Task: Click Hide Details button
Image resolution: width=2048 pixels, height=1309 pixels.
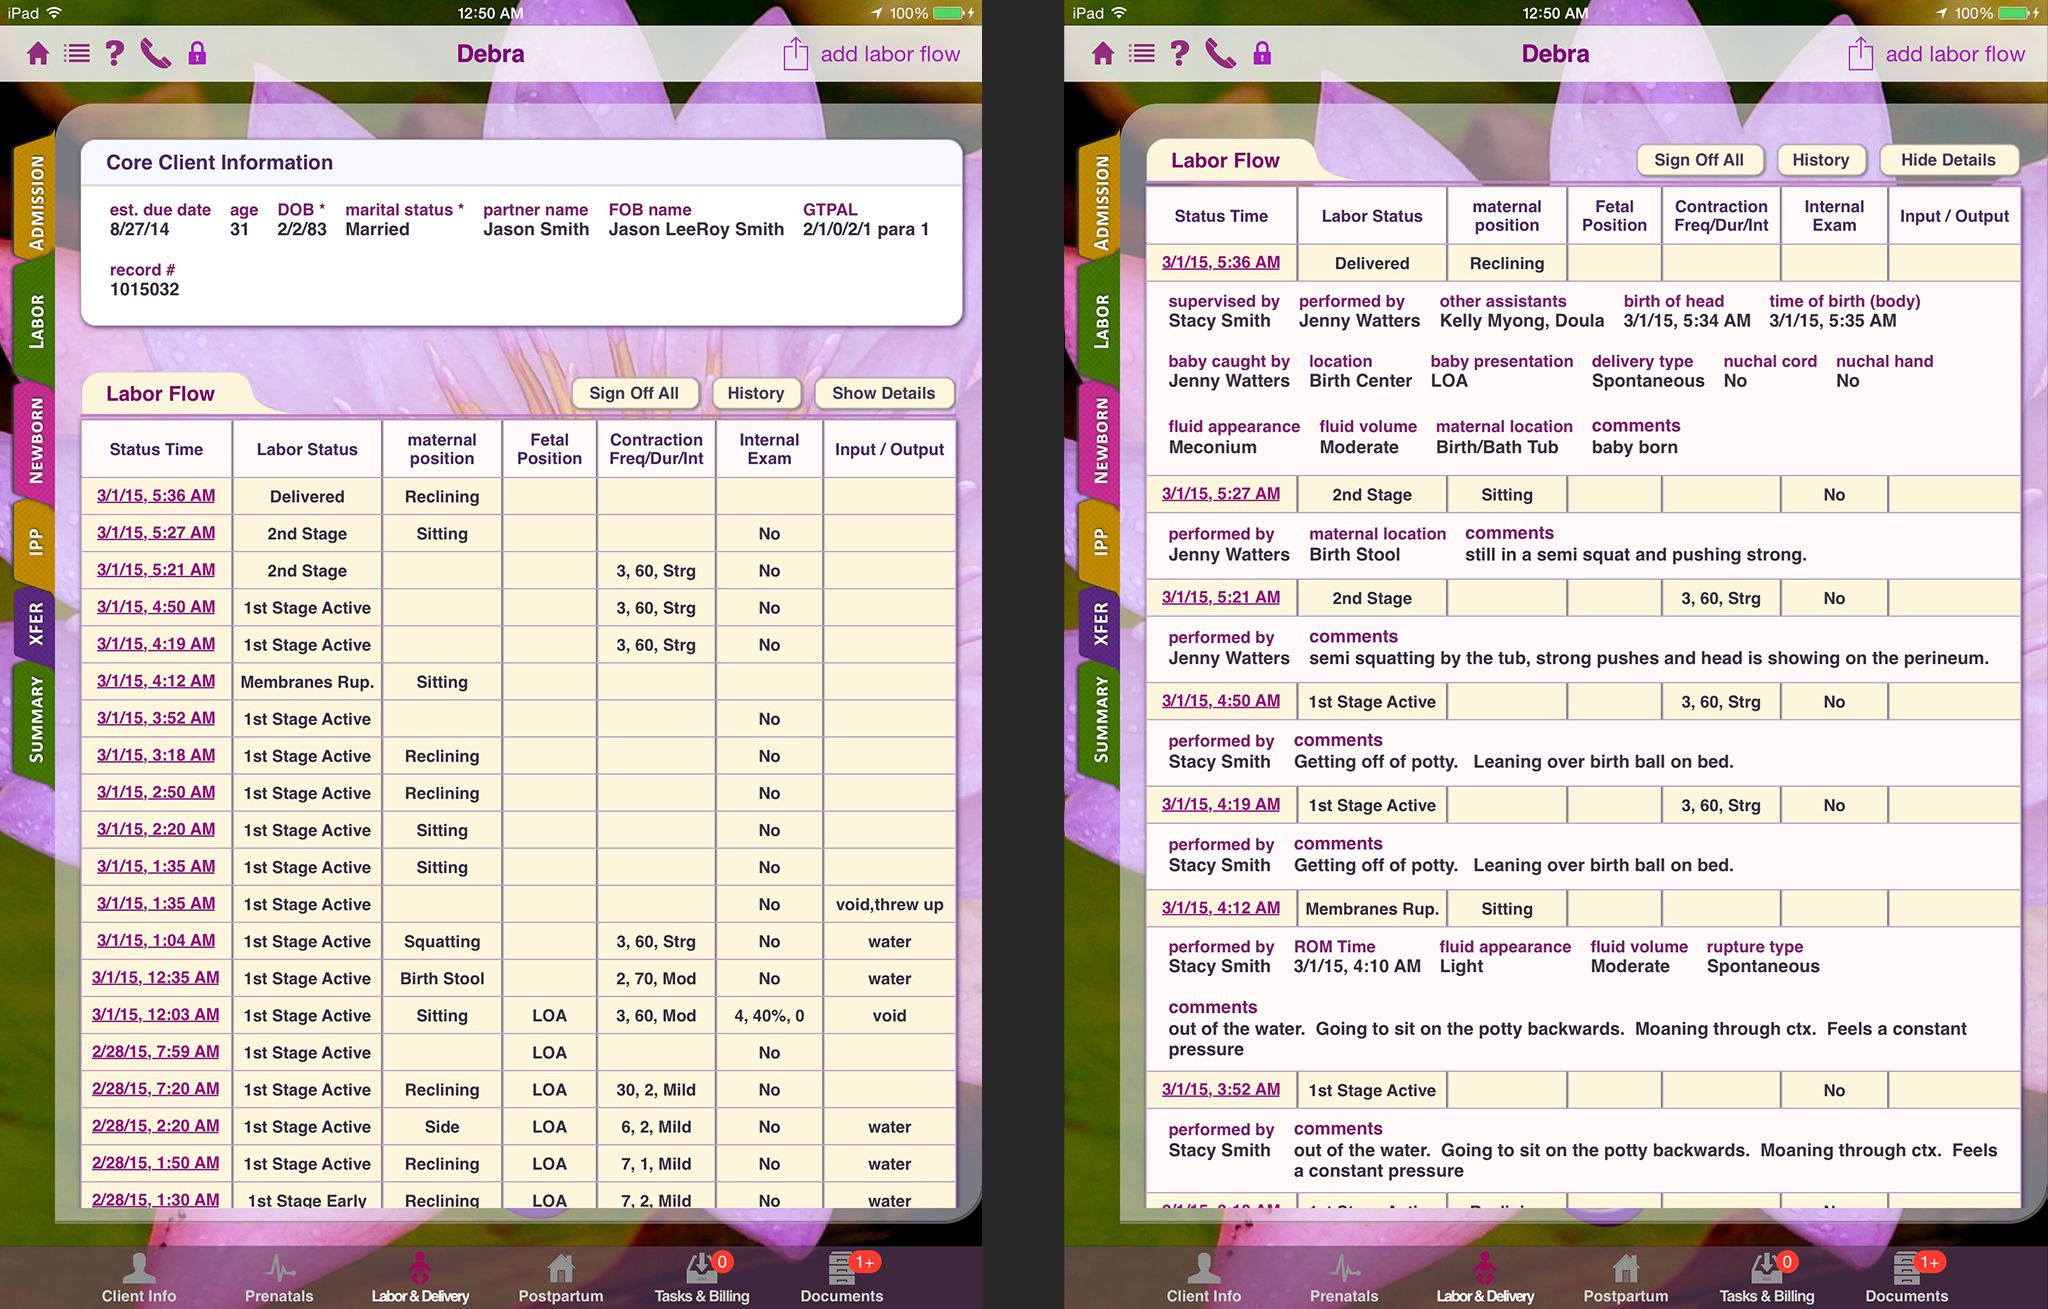Action: click(1948, 160)
